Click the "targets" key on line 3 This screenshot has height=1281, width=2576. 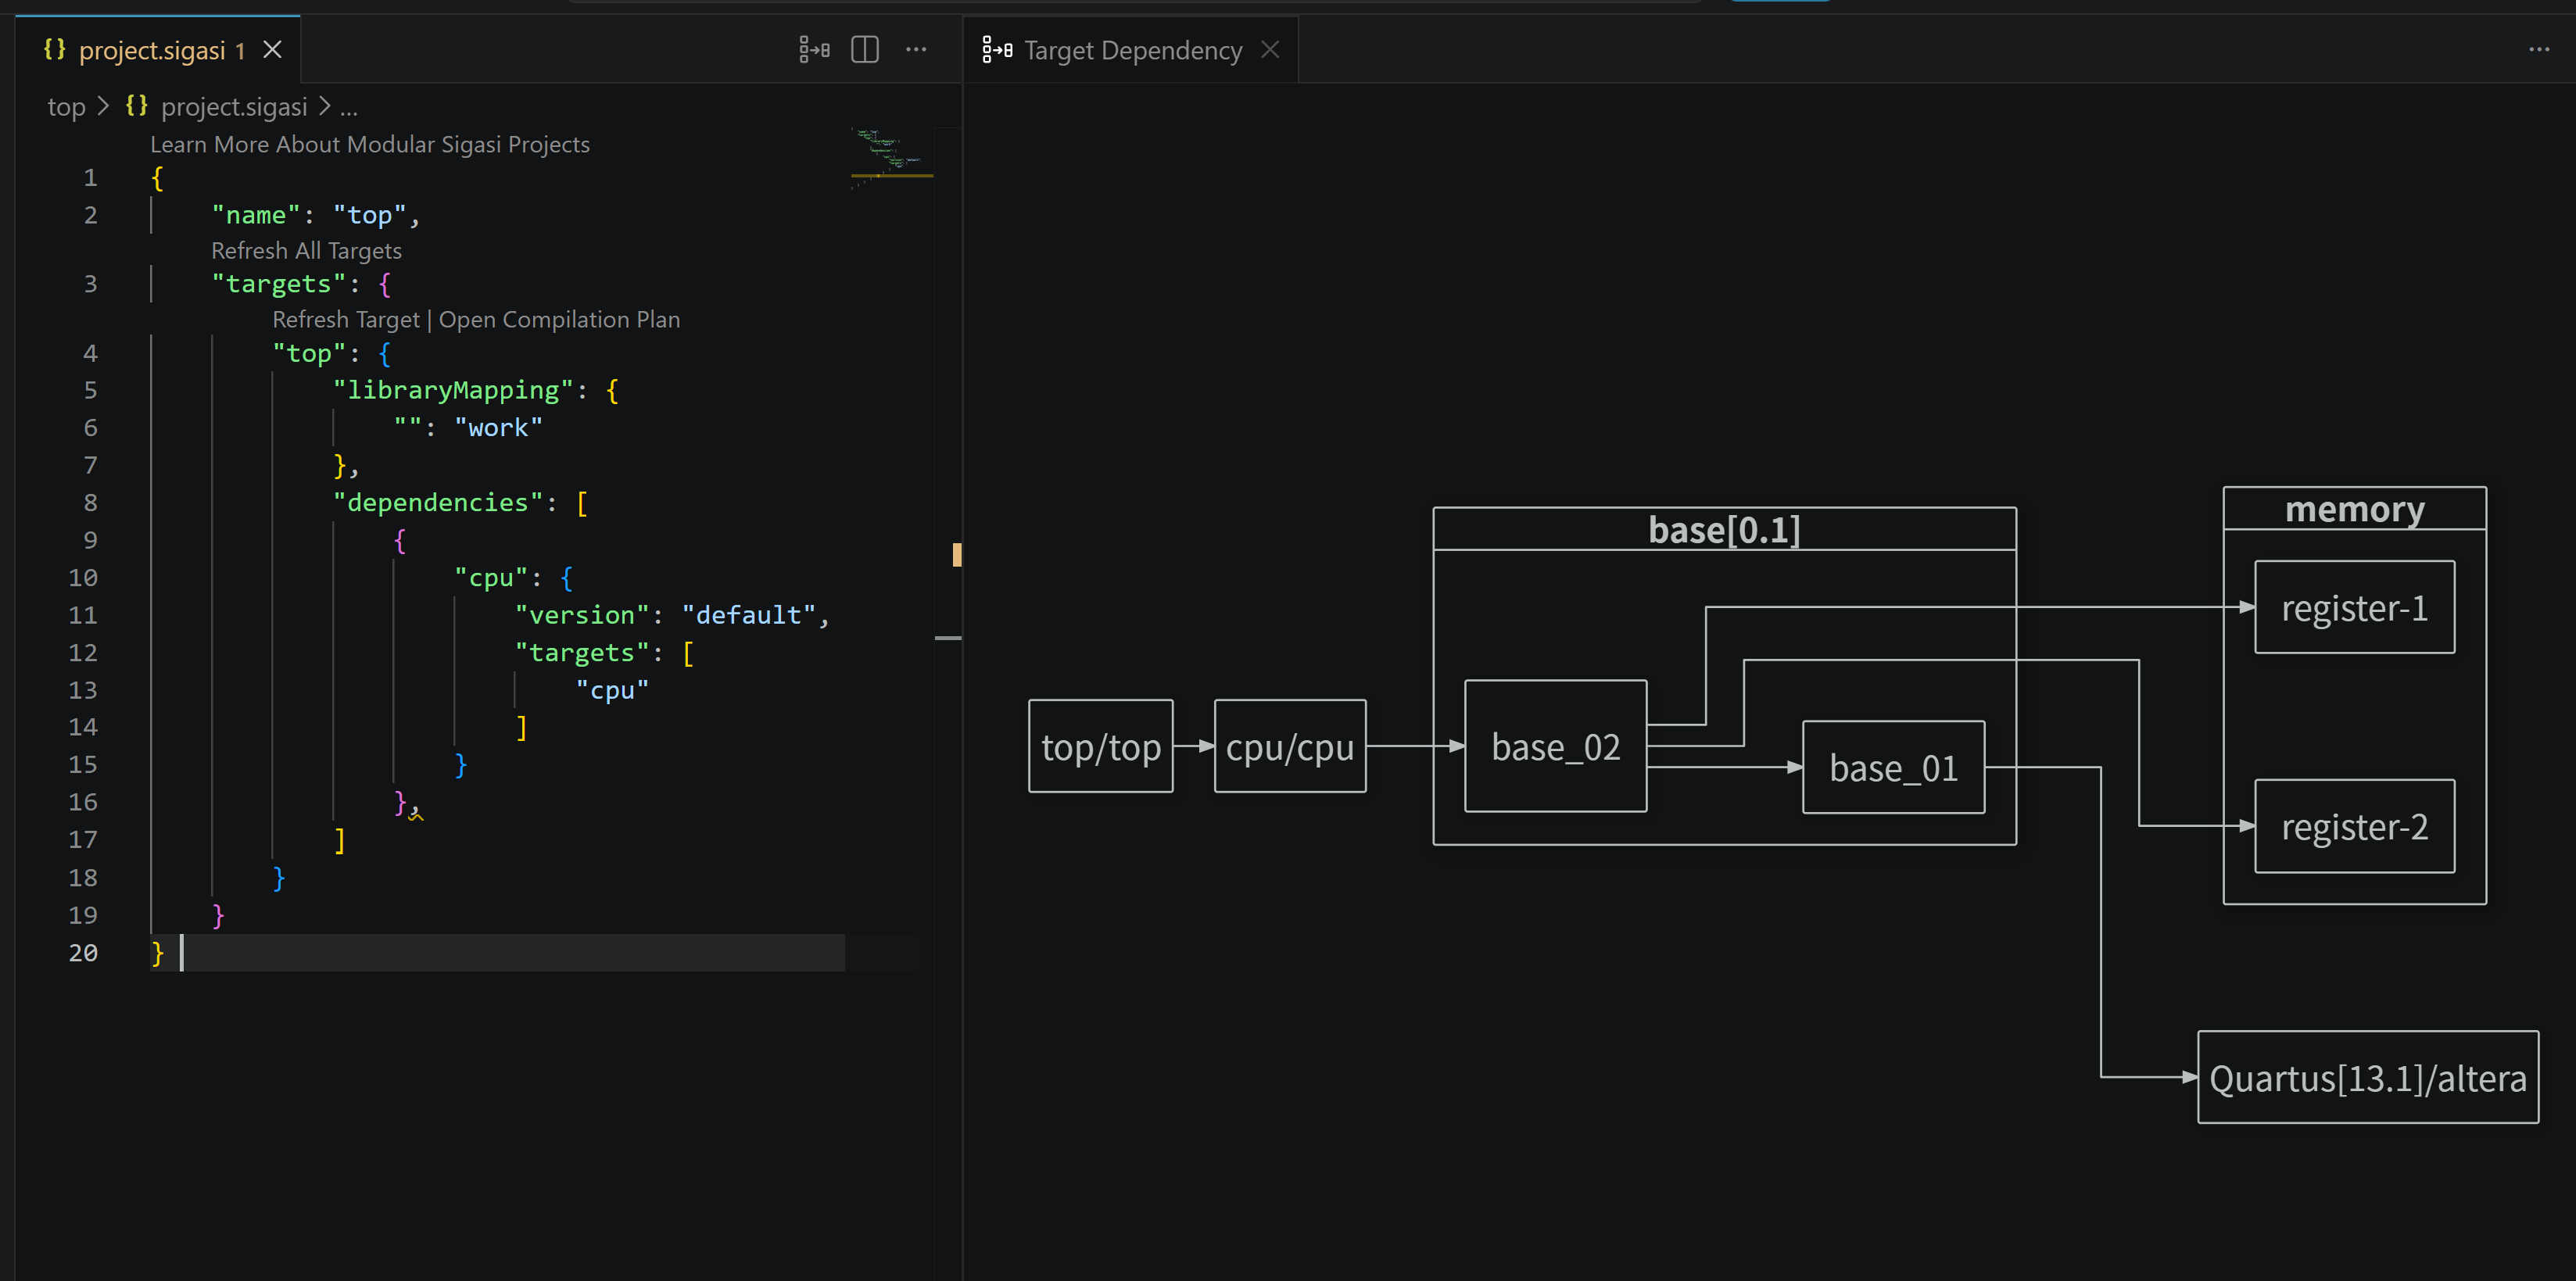279,284
